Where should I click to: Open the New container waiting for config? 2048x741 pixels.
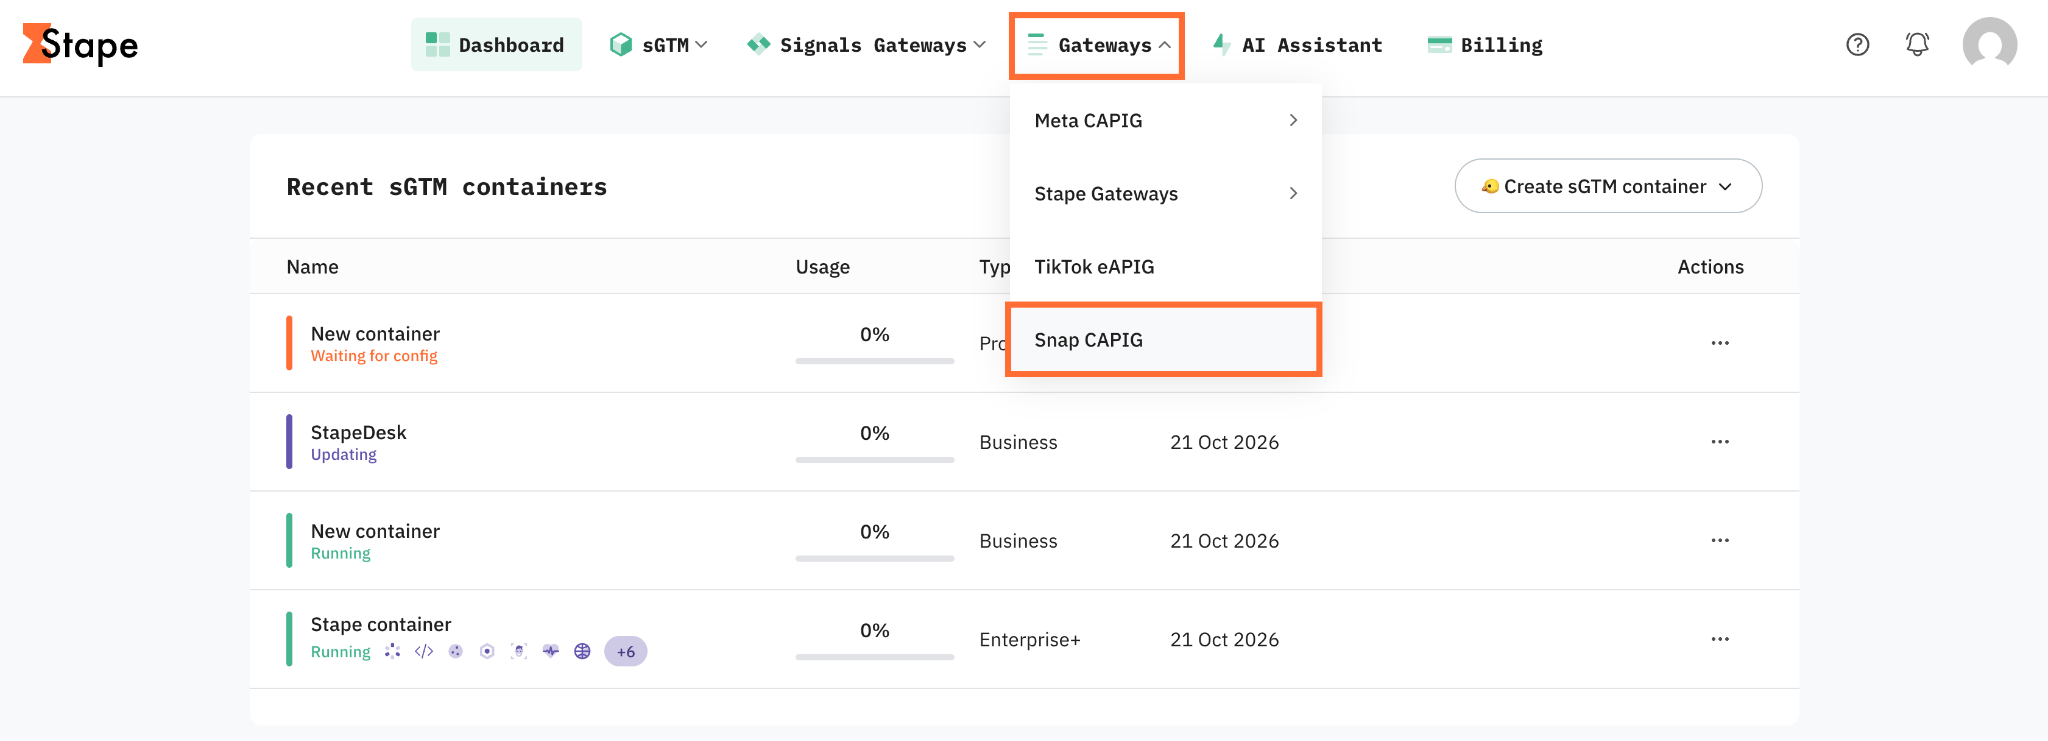pos(375,334)
